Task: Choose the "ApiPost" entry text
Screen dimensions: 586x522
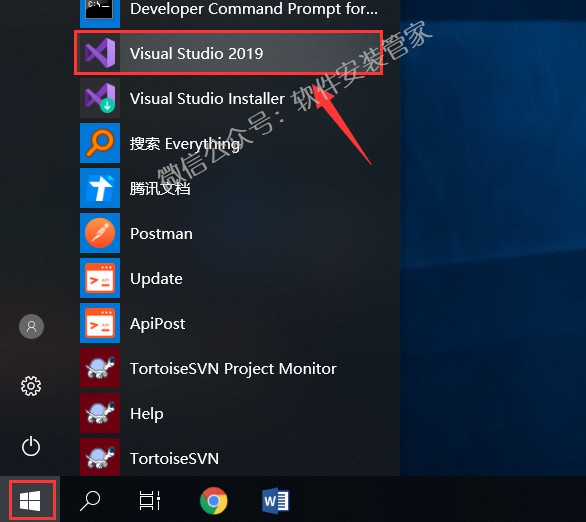Action: pyautogui.click(x=157, y=324)
